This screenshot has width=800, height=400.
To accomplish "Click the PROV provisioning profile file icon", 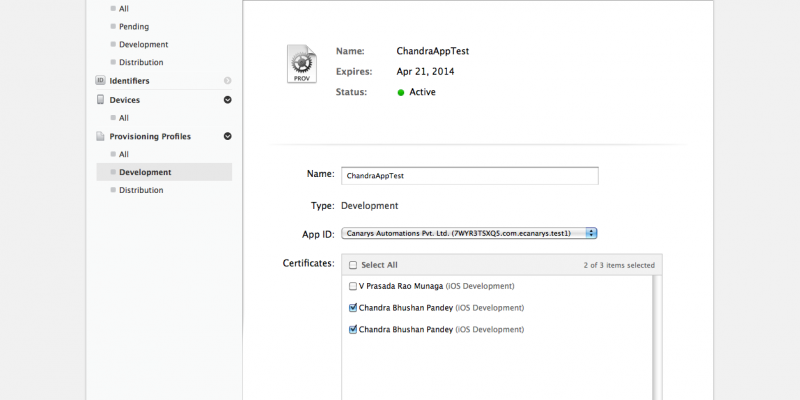I will click(301, 64).
